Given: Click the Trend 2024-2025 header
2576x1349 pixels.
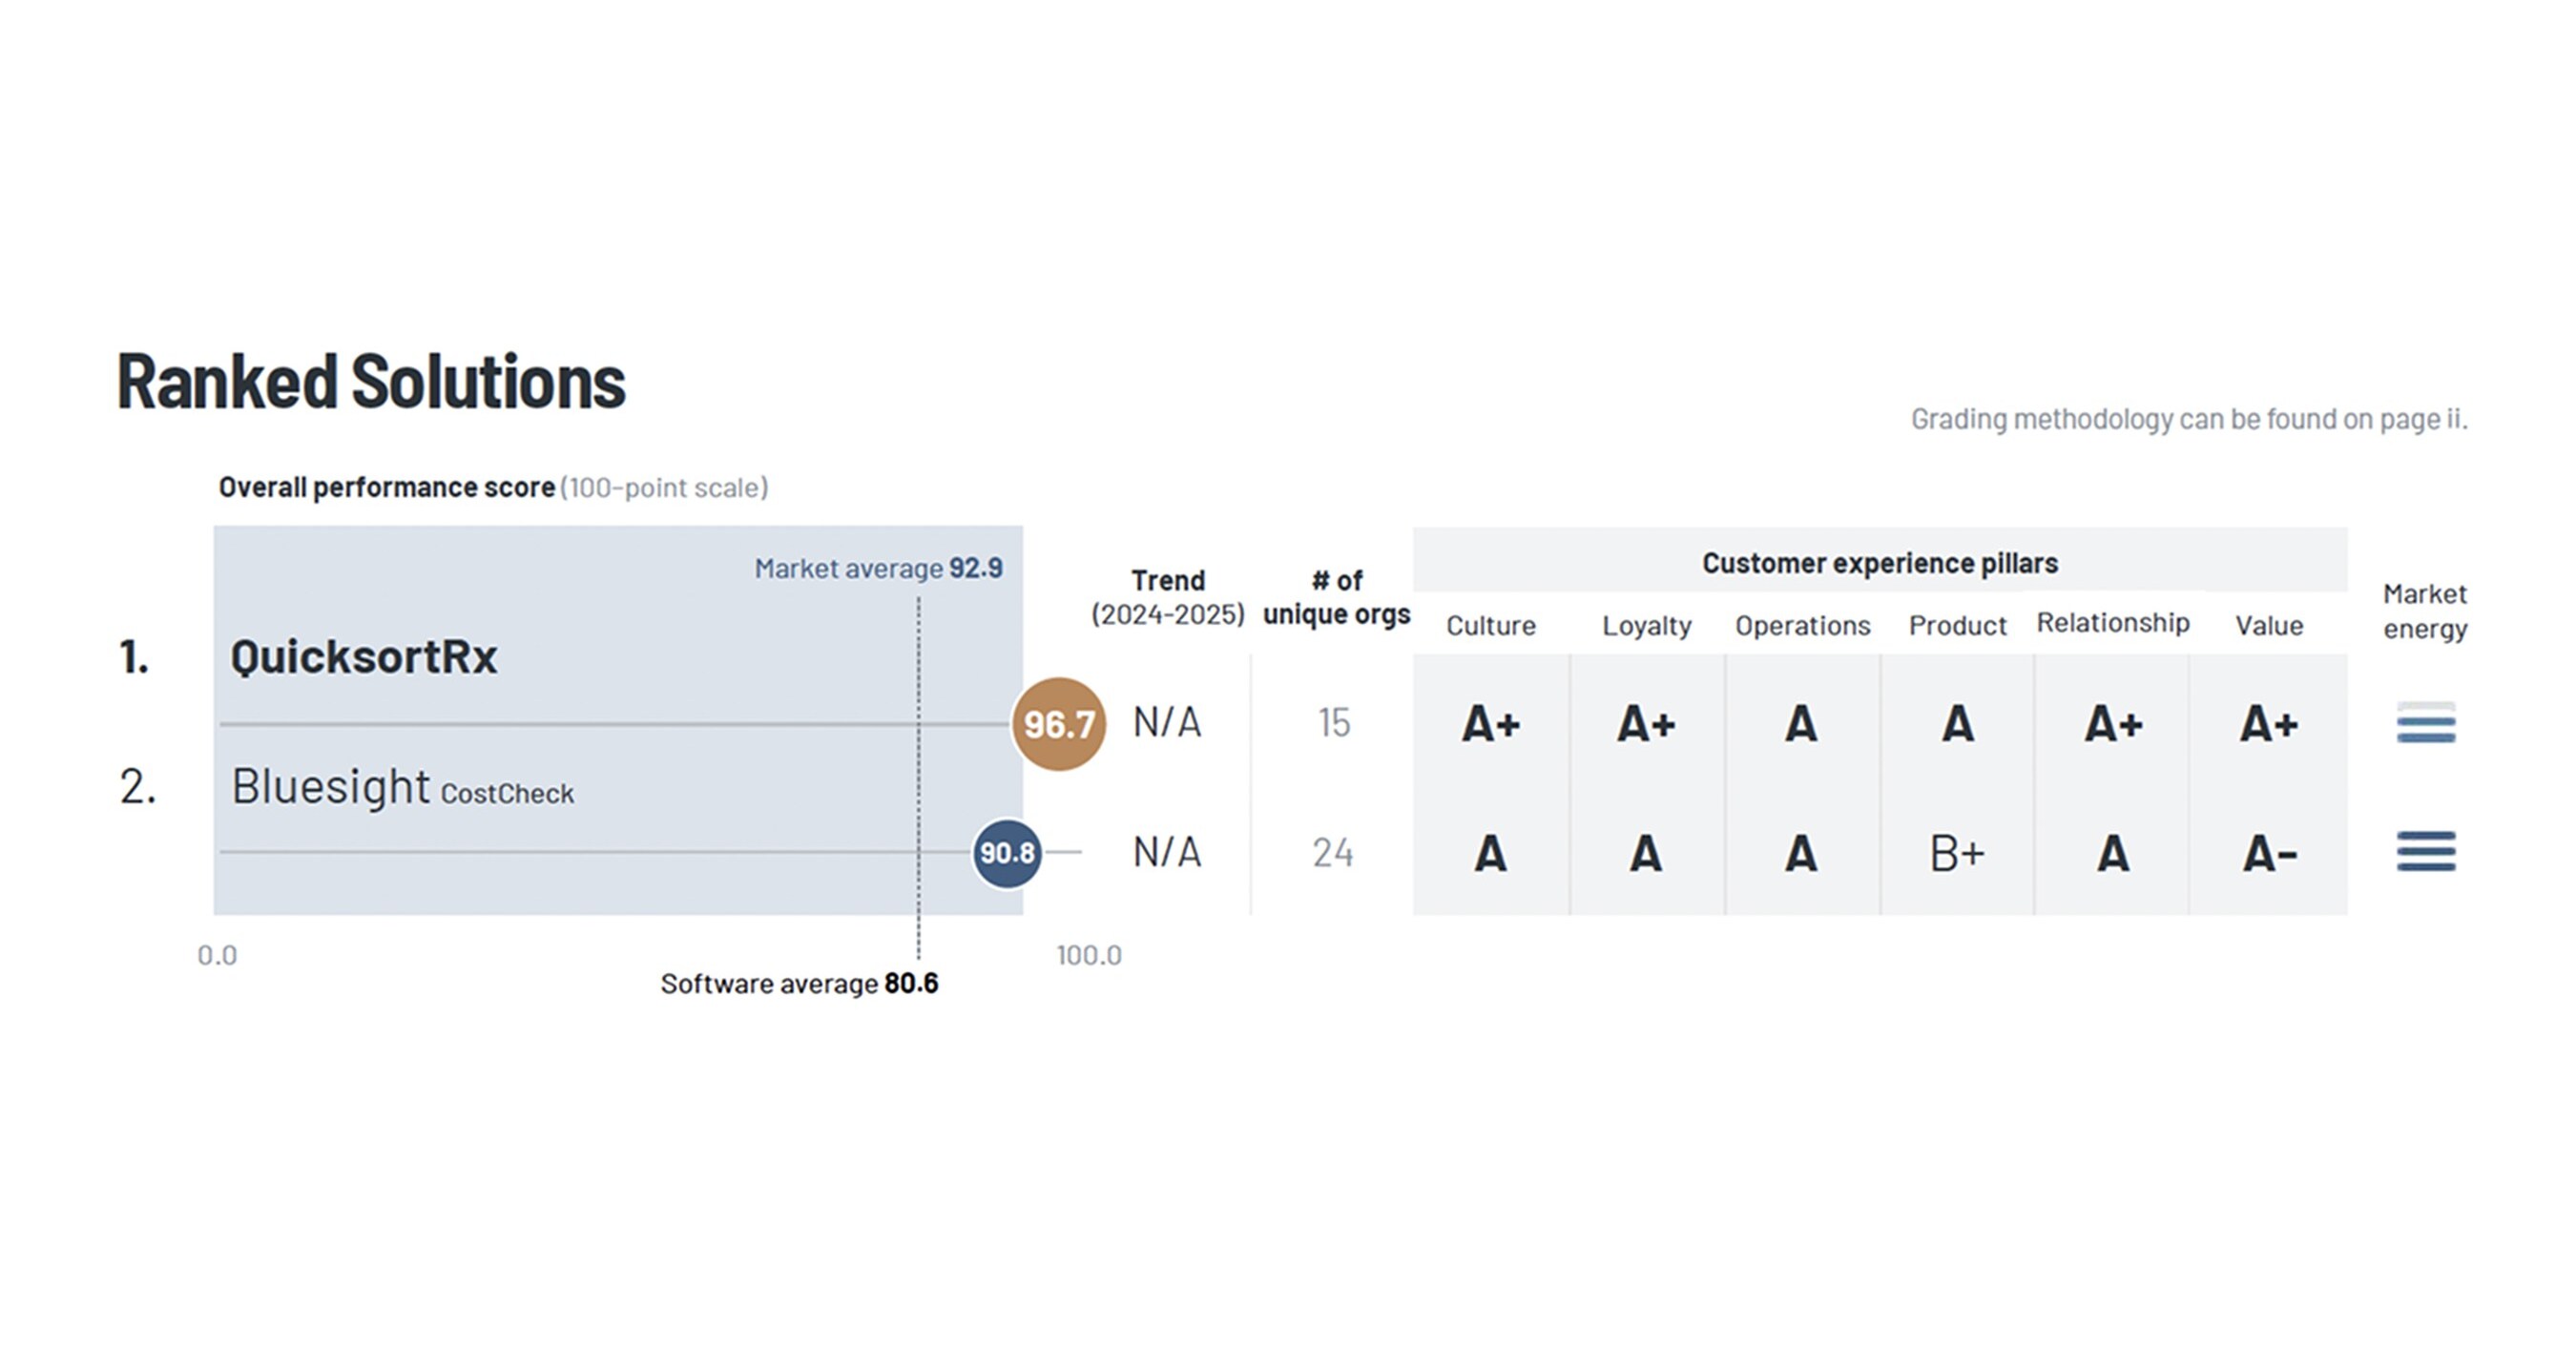Looking at the screenshot, I should (1167, 597).
